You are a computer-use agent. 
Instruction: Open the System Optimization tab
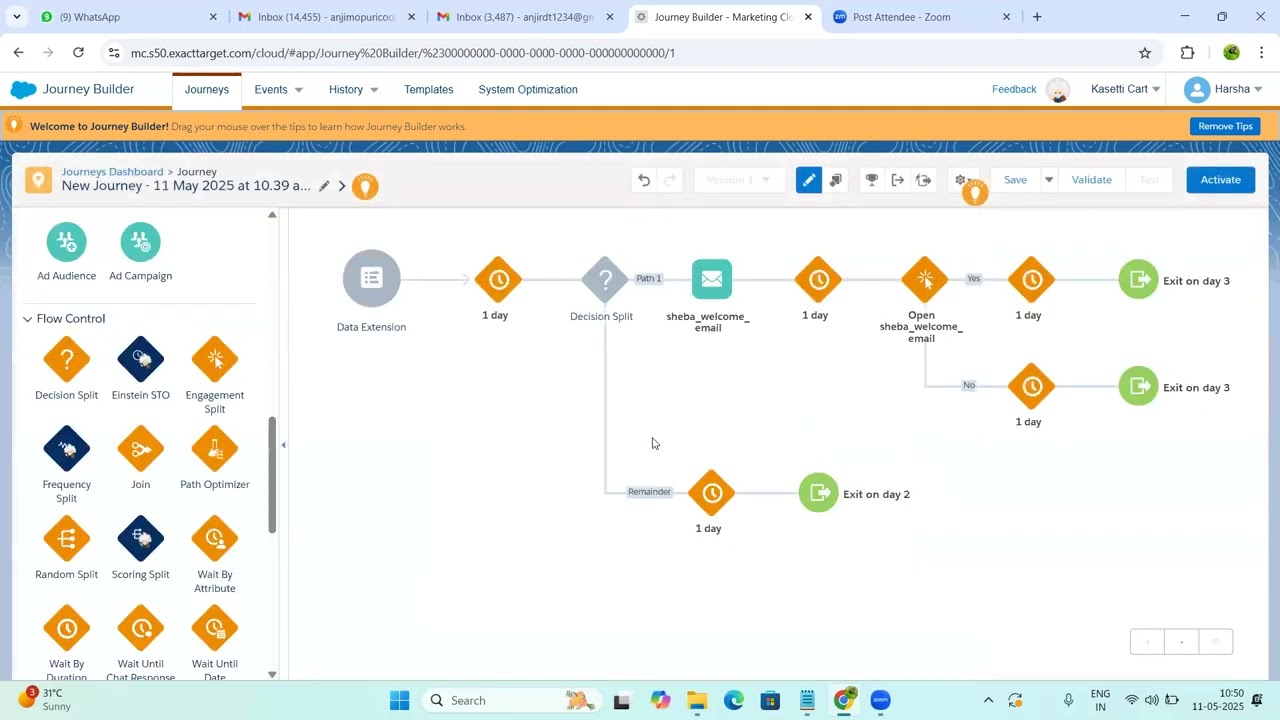click(528, 90)
